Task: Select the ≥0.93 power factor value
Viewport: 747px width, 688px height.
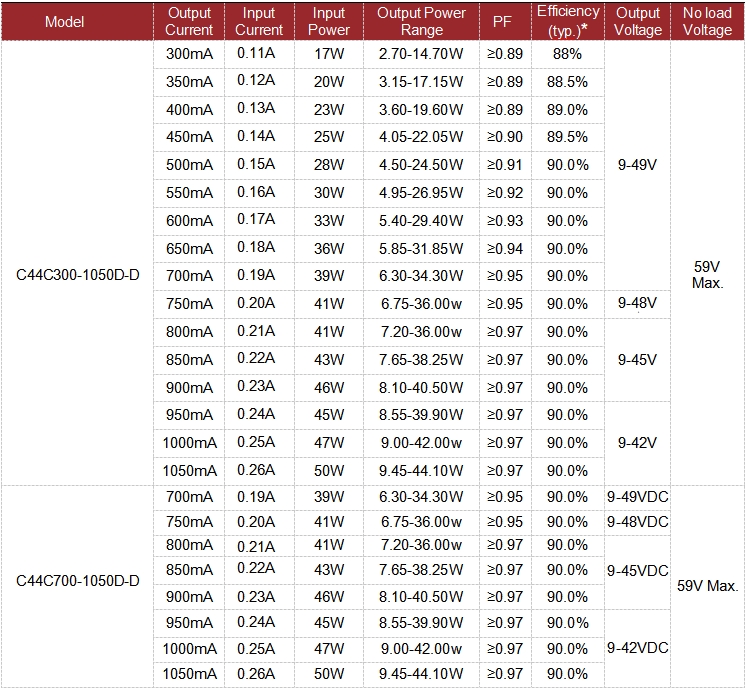Action: [x=505, y=221]
